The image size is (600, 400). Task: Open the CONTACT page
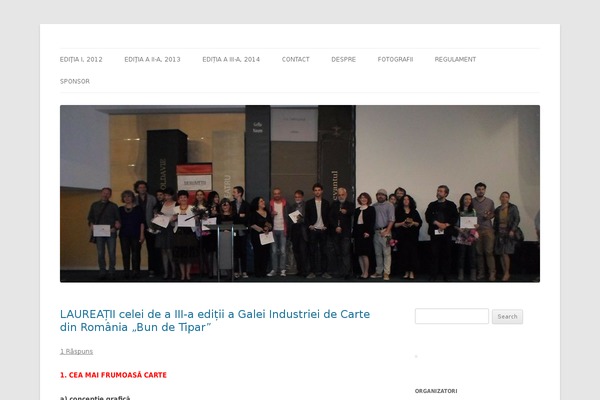click(295, 59)
